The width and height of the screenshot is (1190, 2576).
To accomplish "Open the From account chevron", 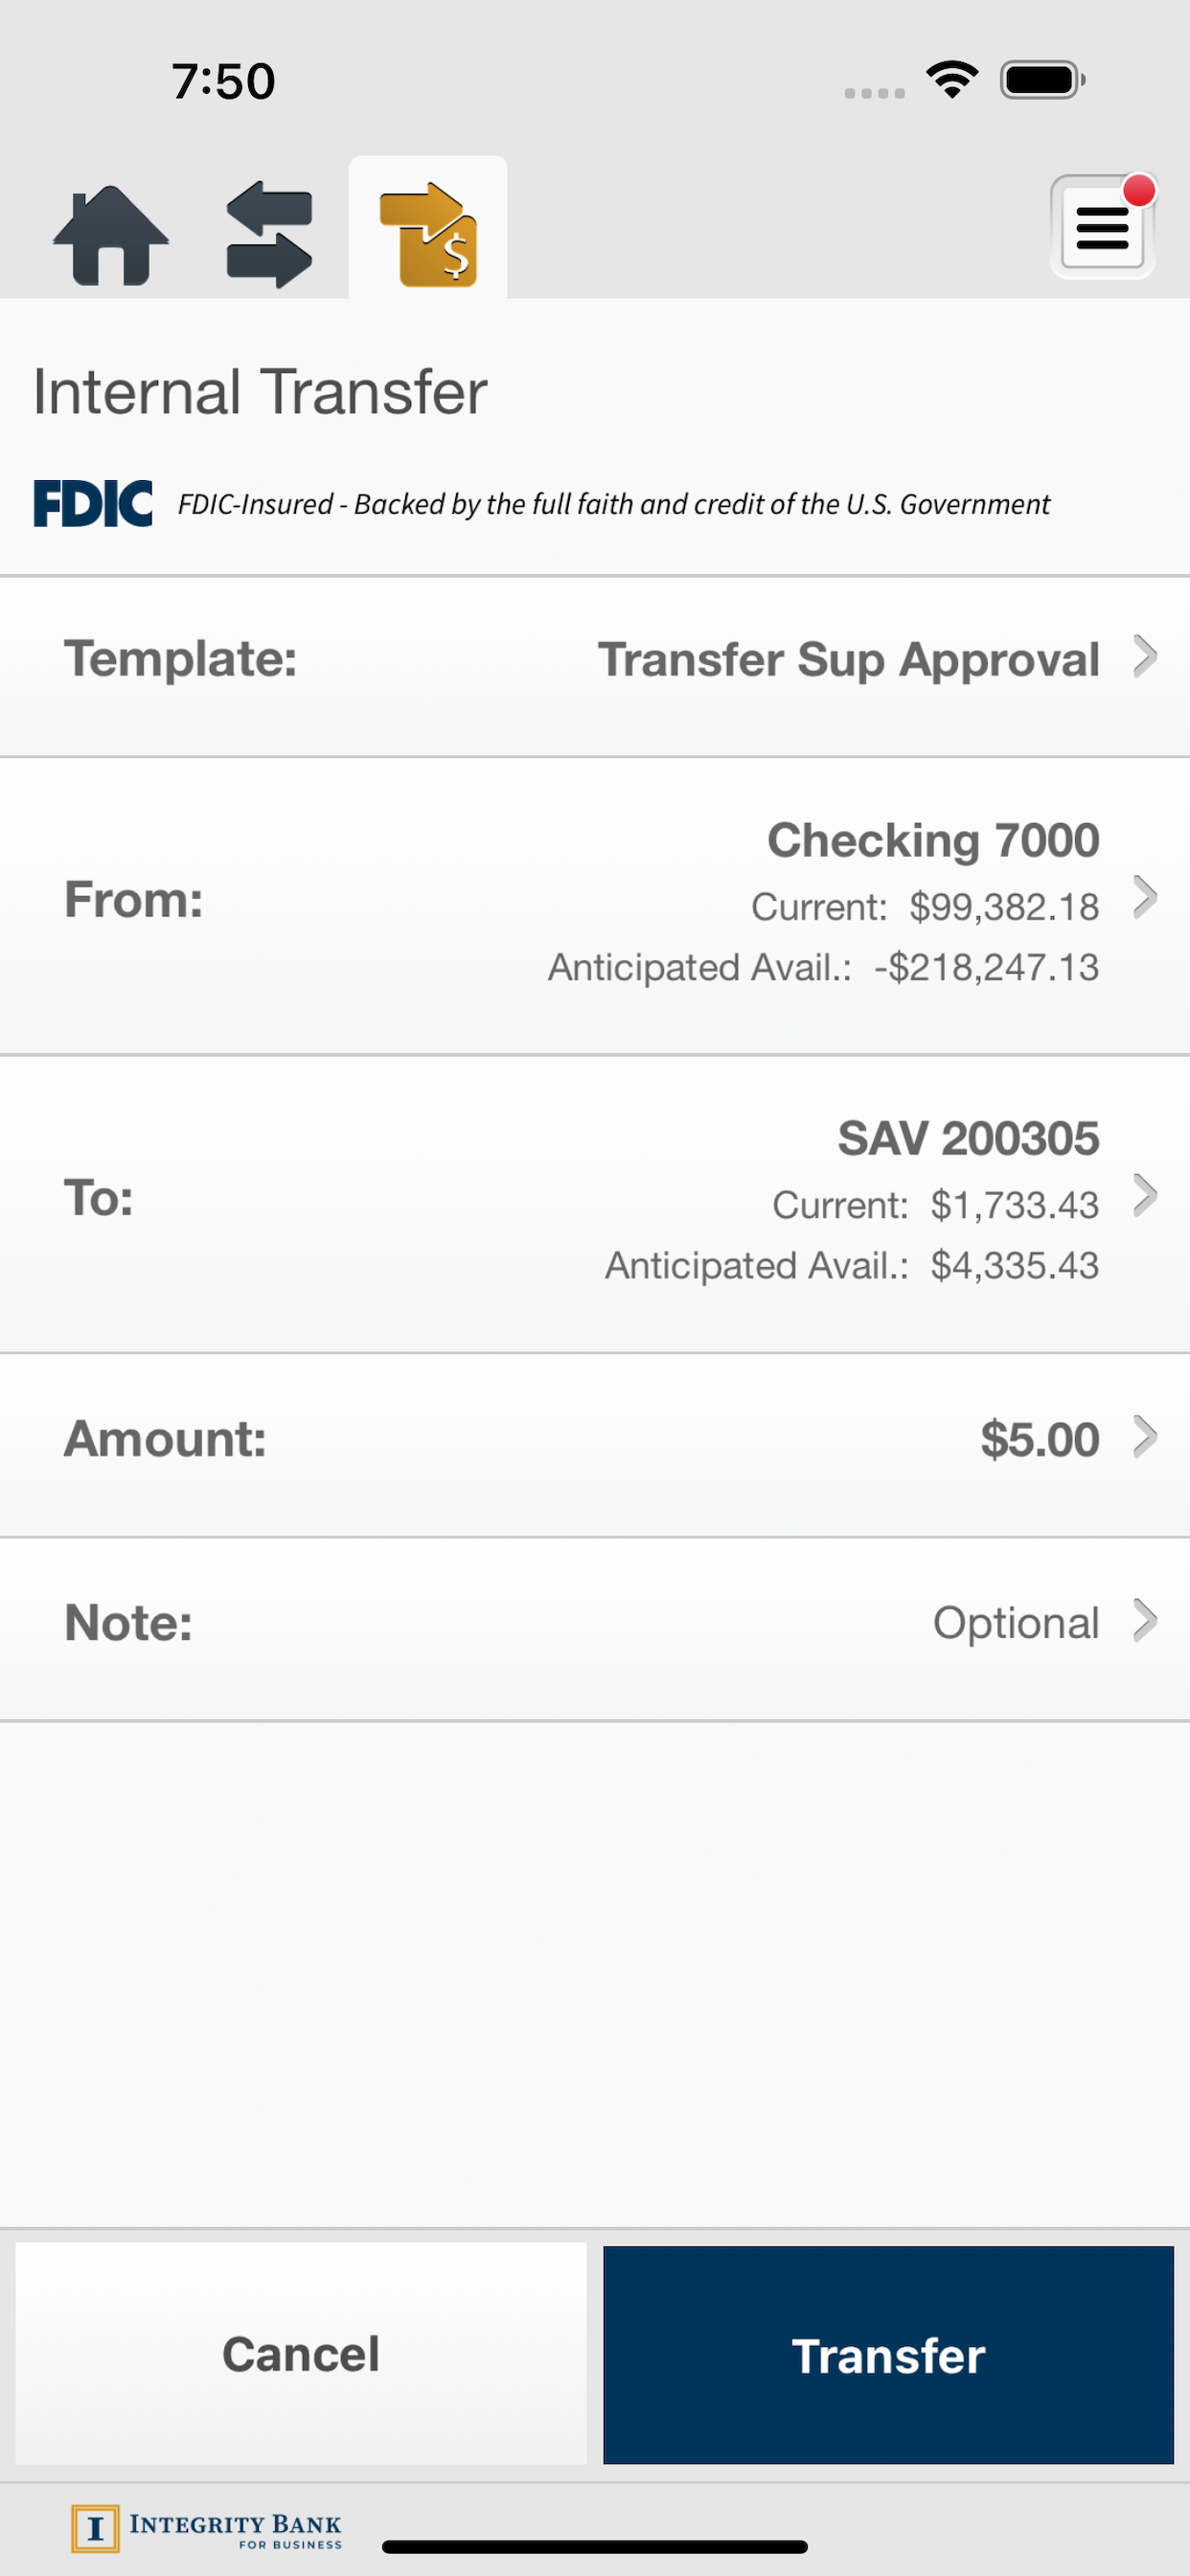I will 1145,897.
